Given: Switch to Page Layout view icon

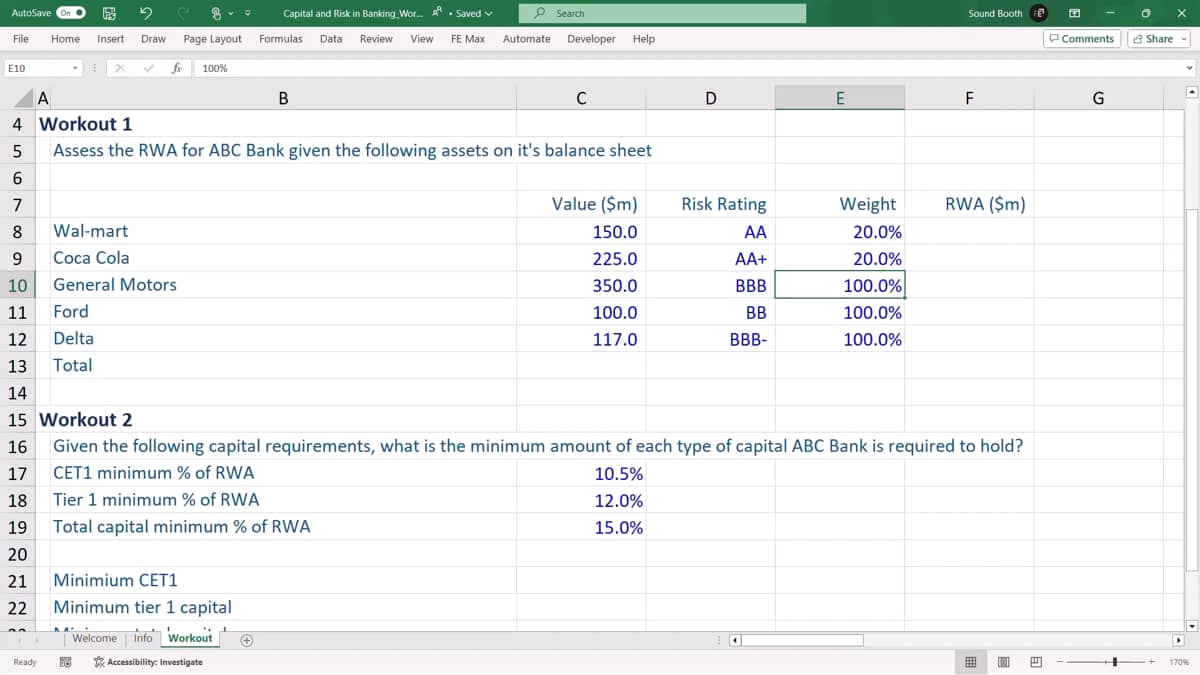Looking at the screenshot, I should [x=1003, y=662].
